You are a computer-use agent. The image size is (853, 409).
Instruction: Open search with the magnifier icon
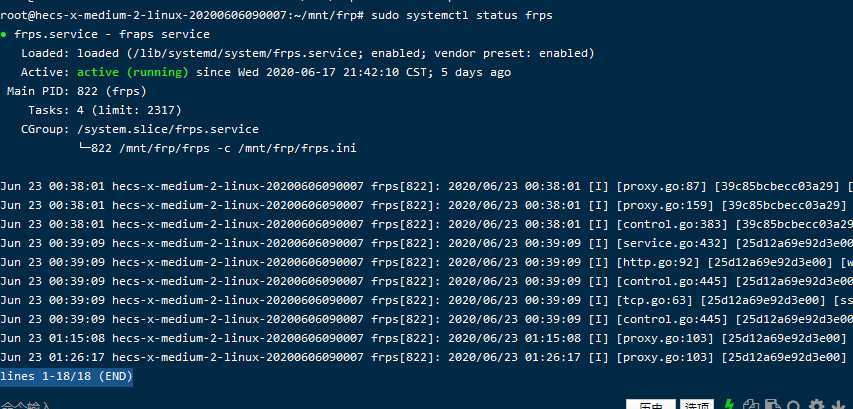tap(792, 405)
